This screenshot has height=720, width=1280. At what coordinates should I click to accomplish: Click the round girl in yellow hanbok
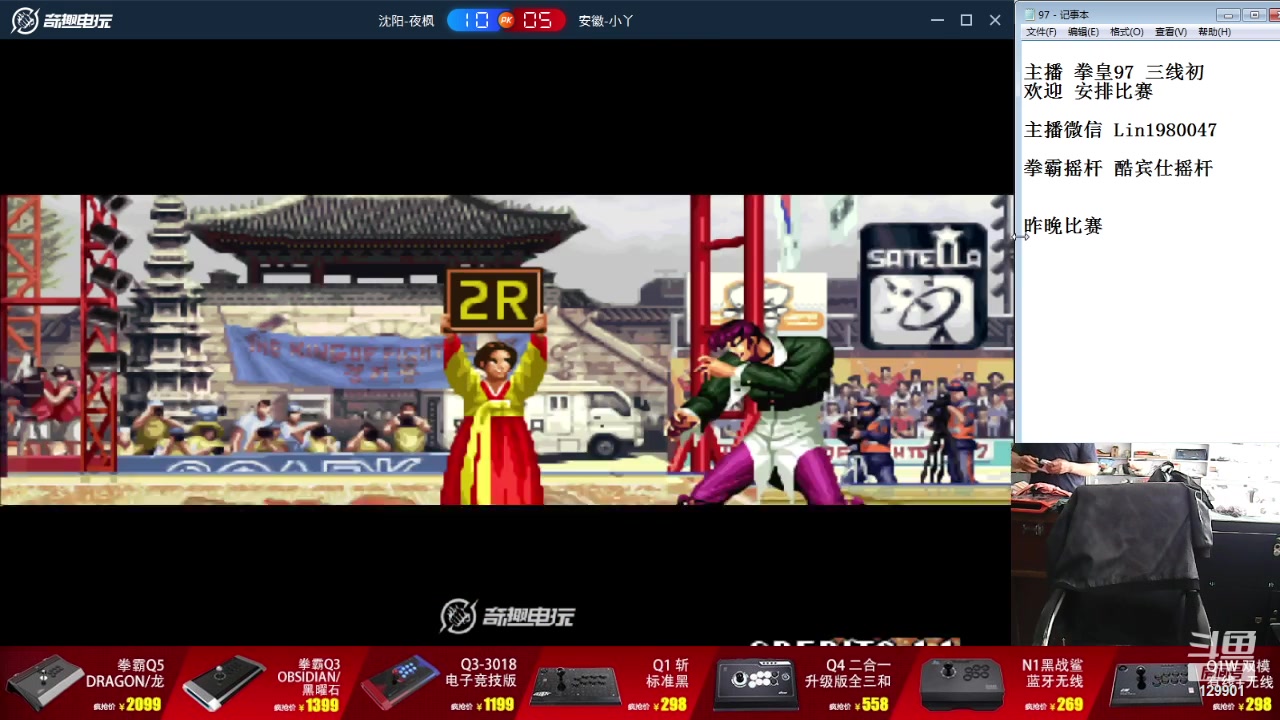[x=493, y=417]
